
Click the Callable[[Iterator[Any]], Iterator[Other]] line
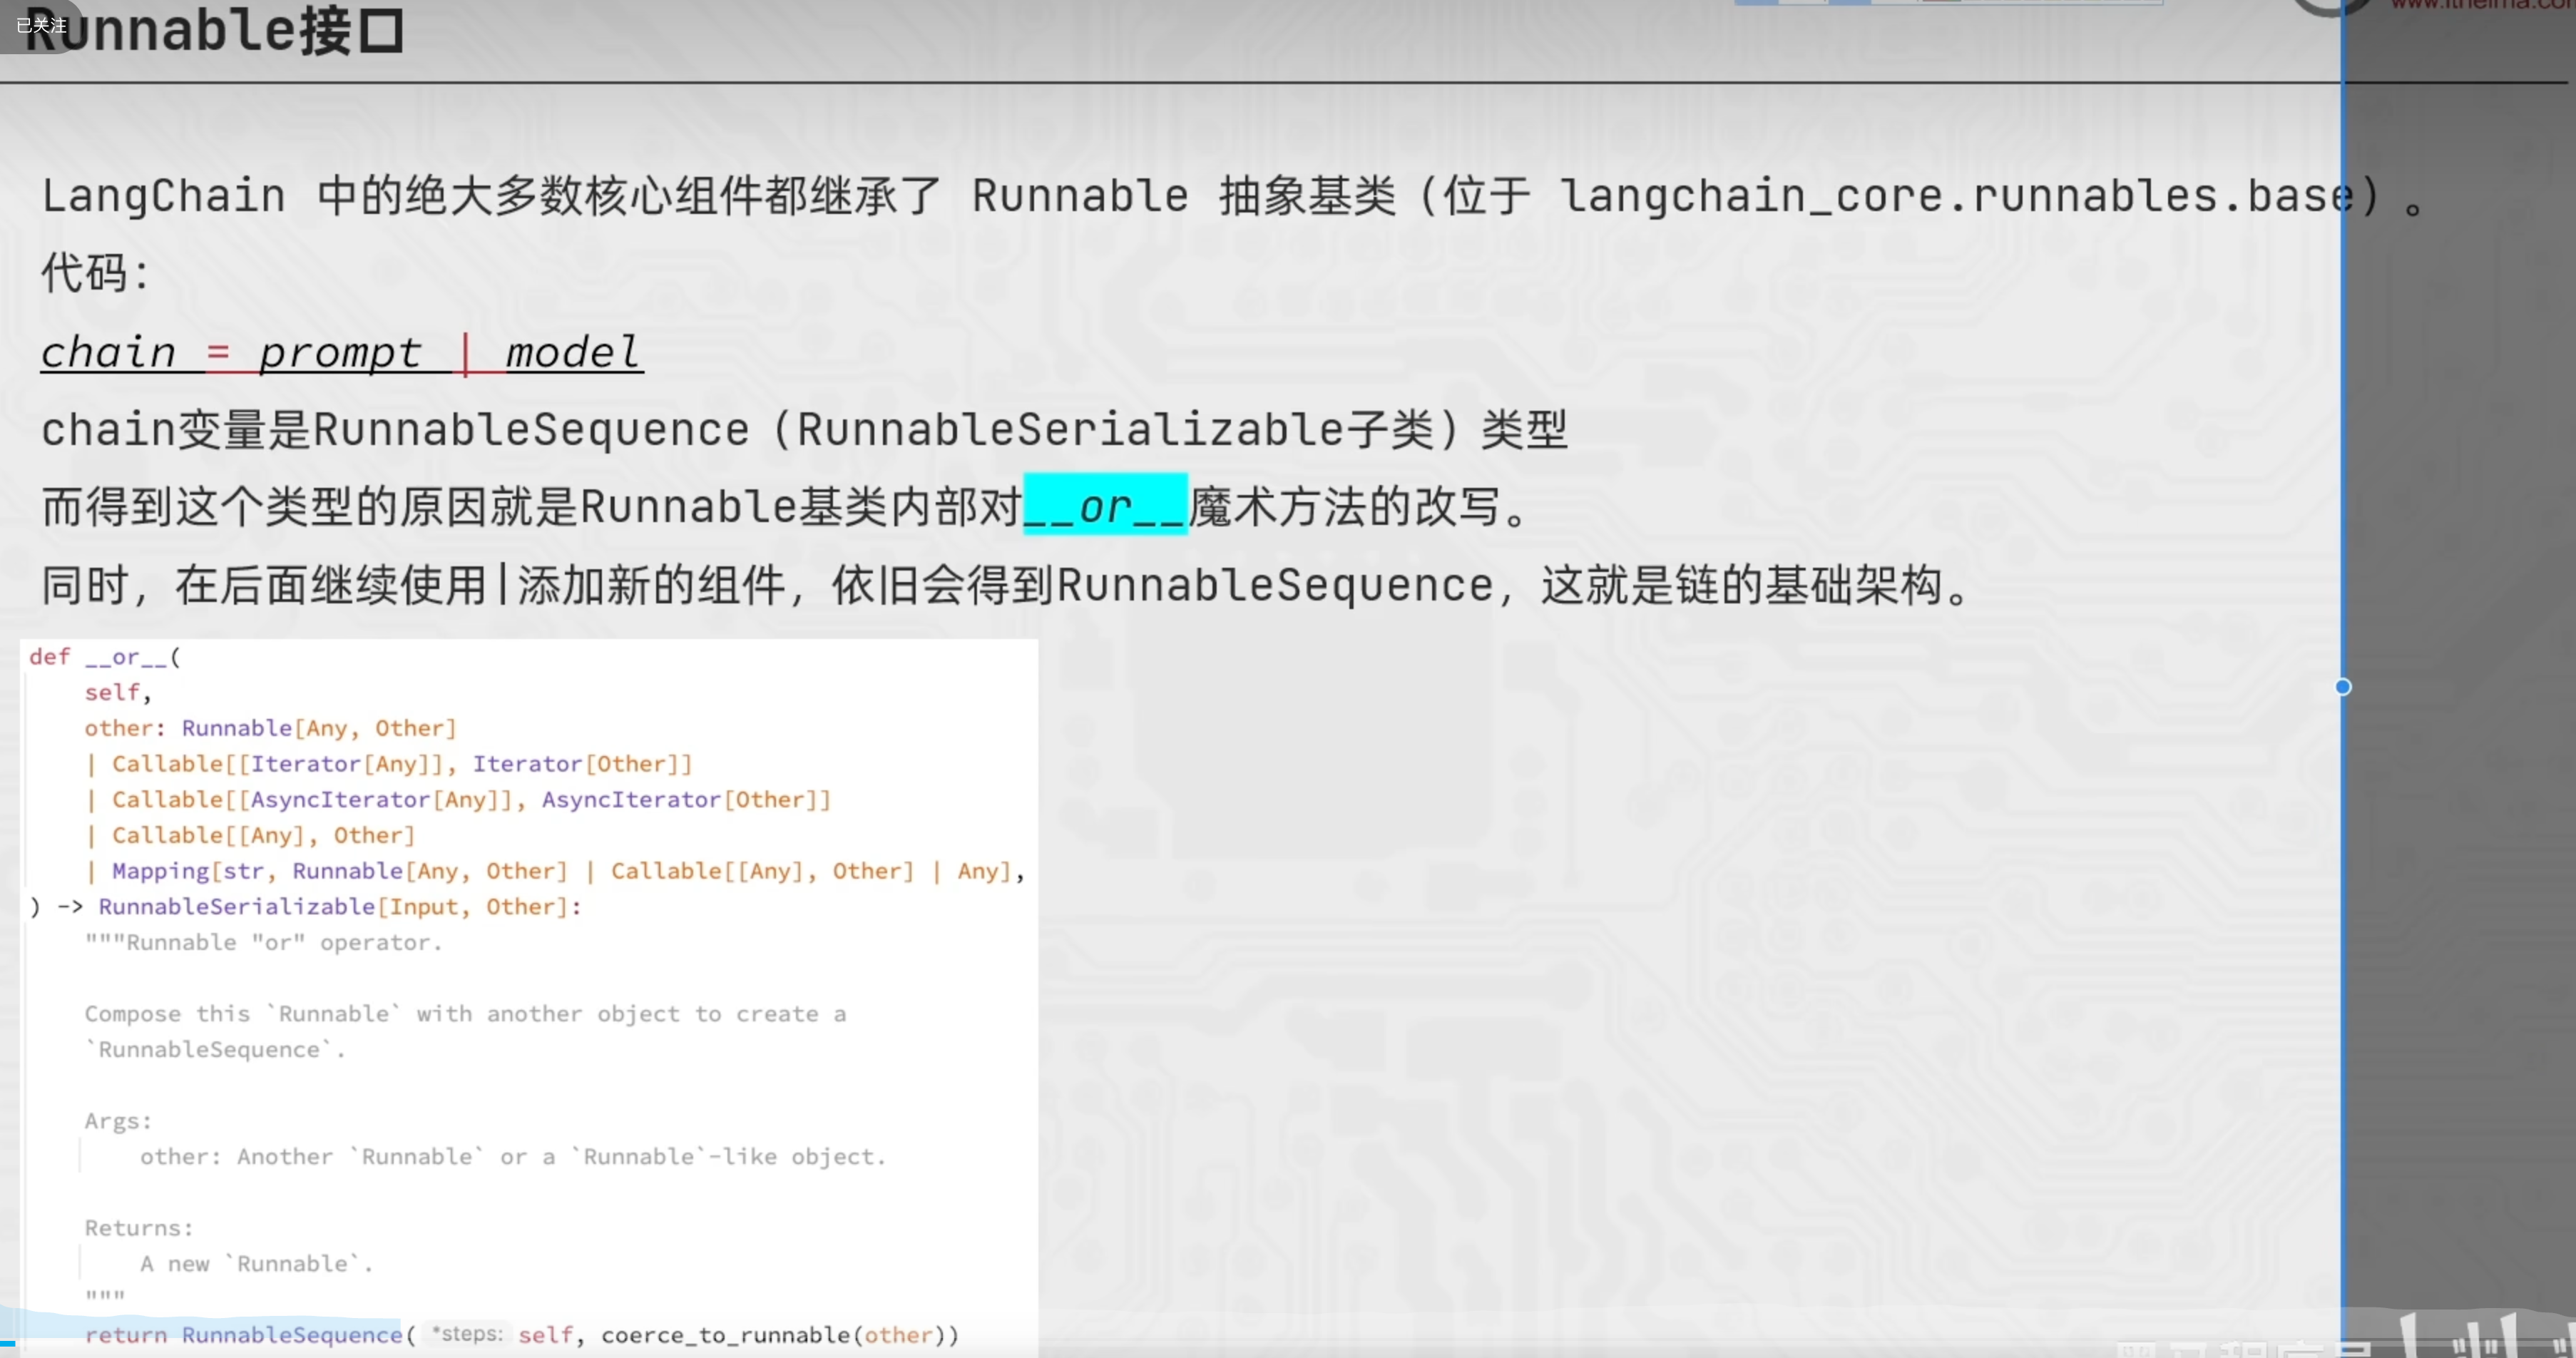(x=389, y=764)
